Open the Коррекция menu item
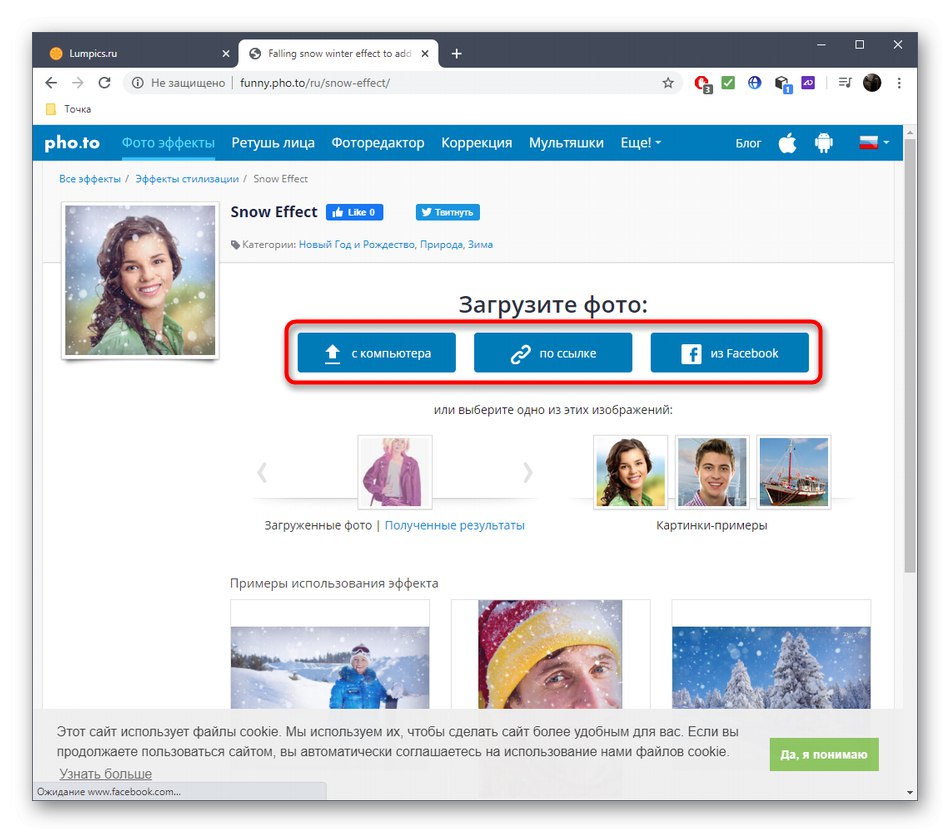Image resolution: width=950 pixels, height=833 pixels. point(476,143)
